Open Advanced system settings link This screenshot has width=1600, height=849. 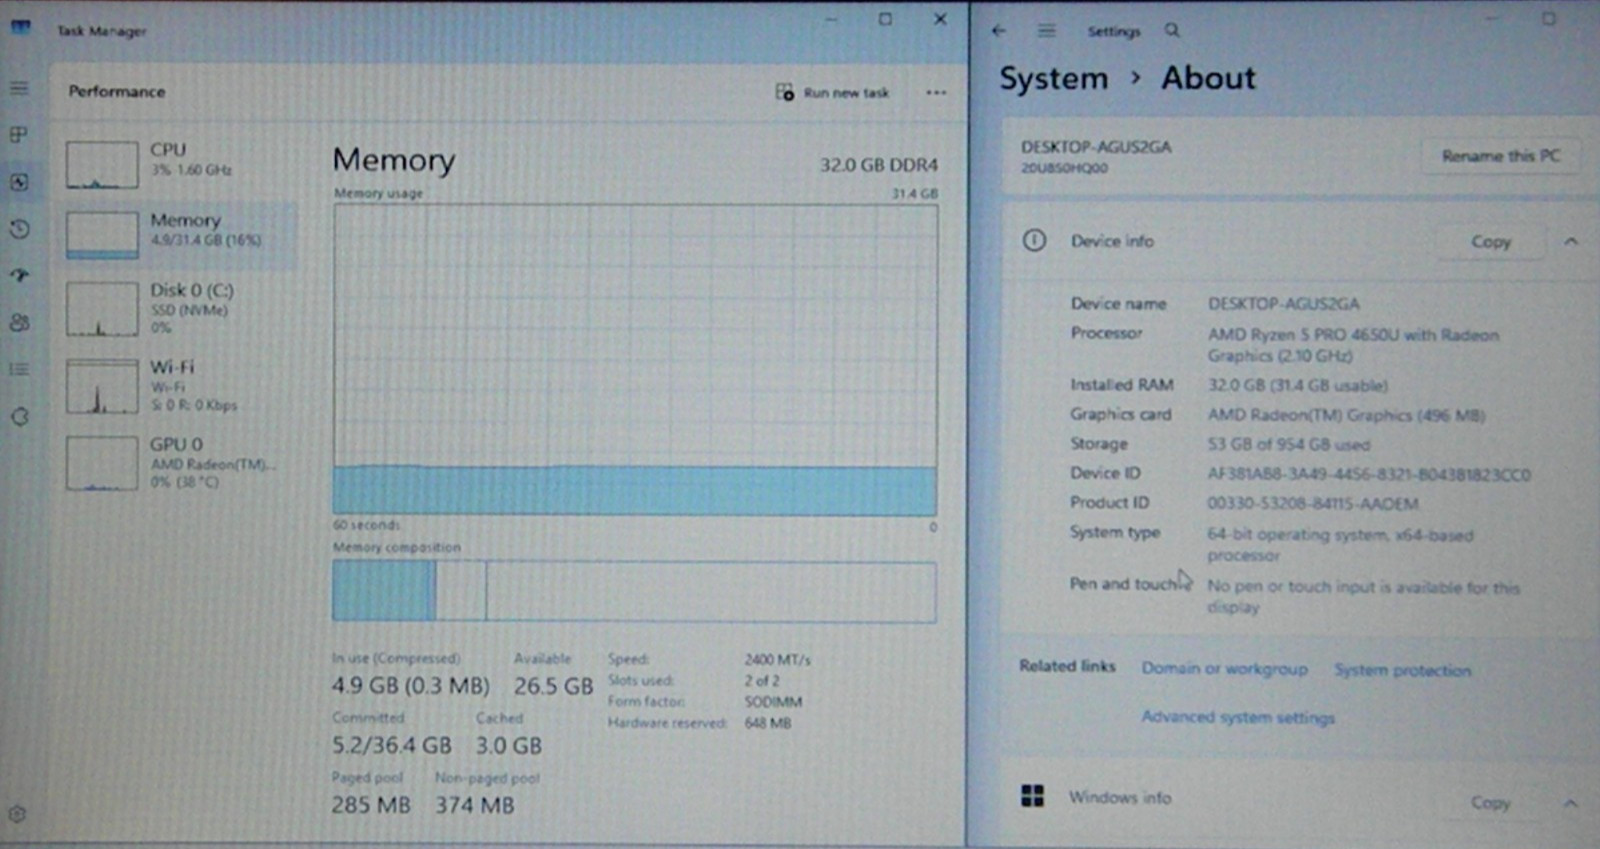[1238, 717]
